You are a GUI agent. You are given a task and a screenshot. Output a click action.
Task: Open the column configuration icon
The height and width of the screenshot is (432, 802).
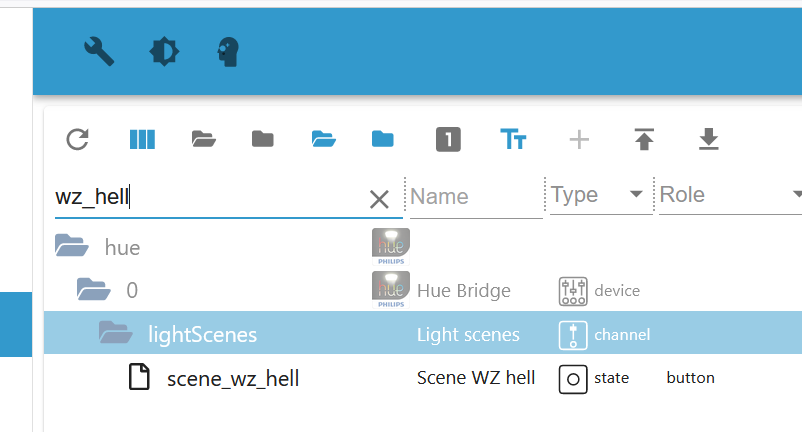pyautogui.click(x=142, y=139)
